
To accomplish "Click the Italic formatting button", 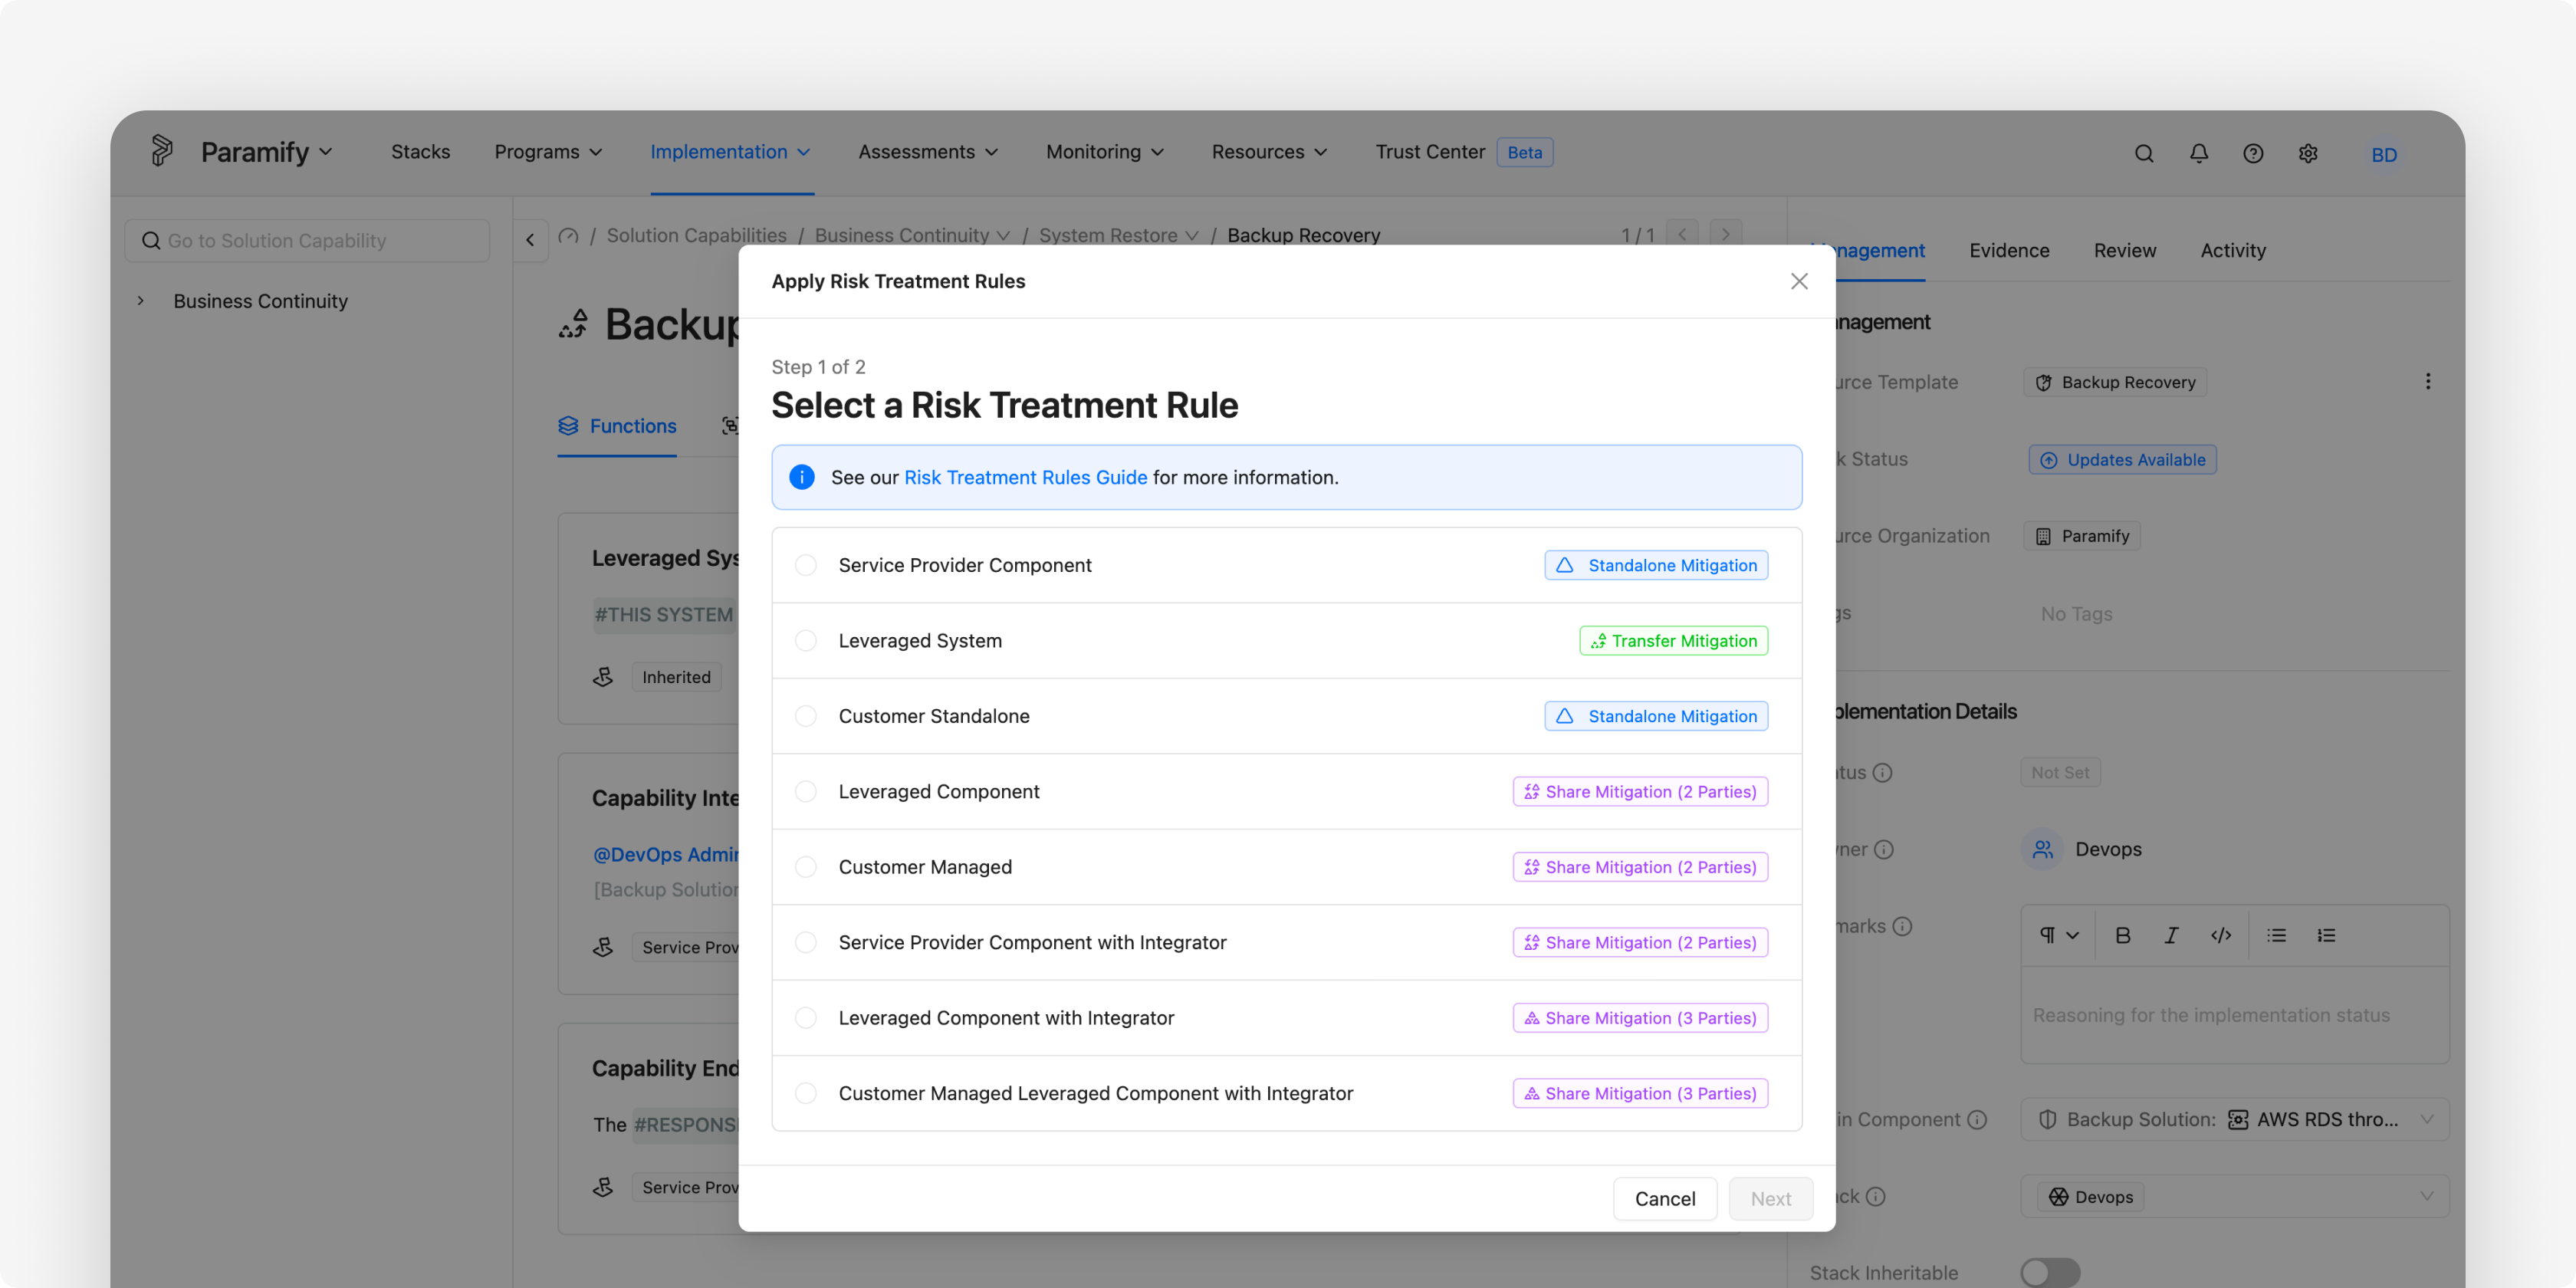I will coord(2171,935).
